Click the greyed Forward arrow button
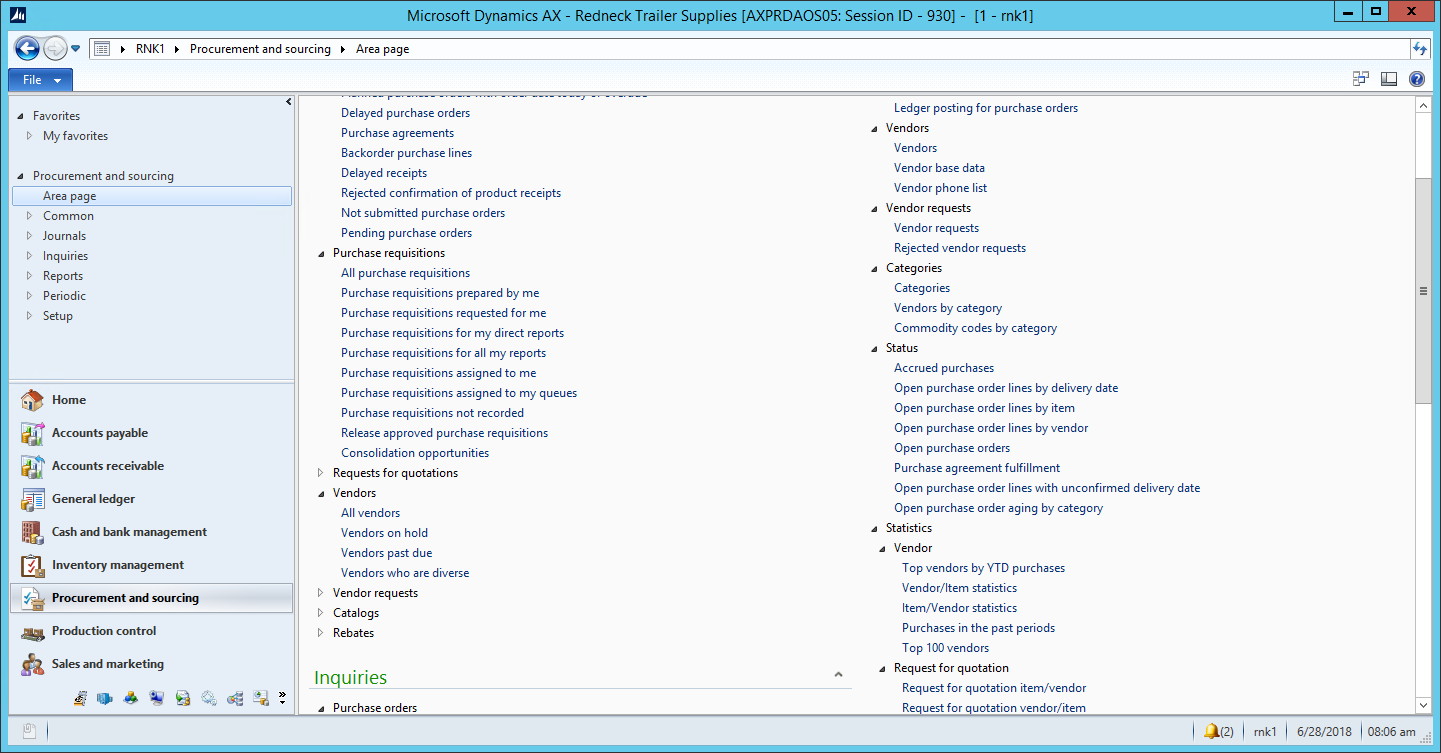Image resolution: width=1441 pixels, height=753 pixels. (x=55, y=48)
